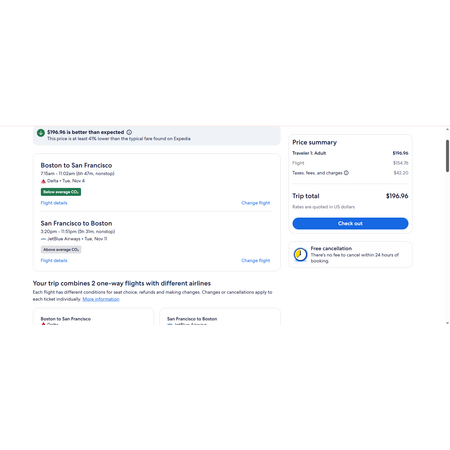Click the scrollbar down arrow
450x450 pixels.
(x=447, y=323)
